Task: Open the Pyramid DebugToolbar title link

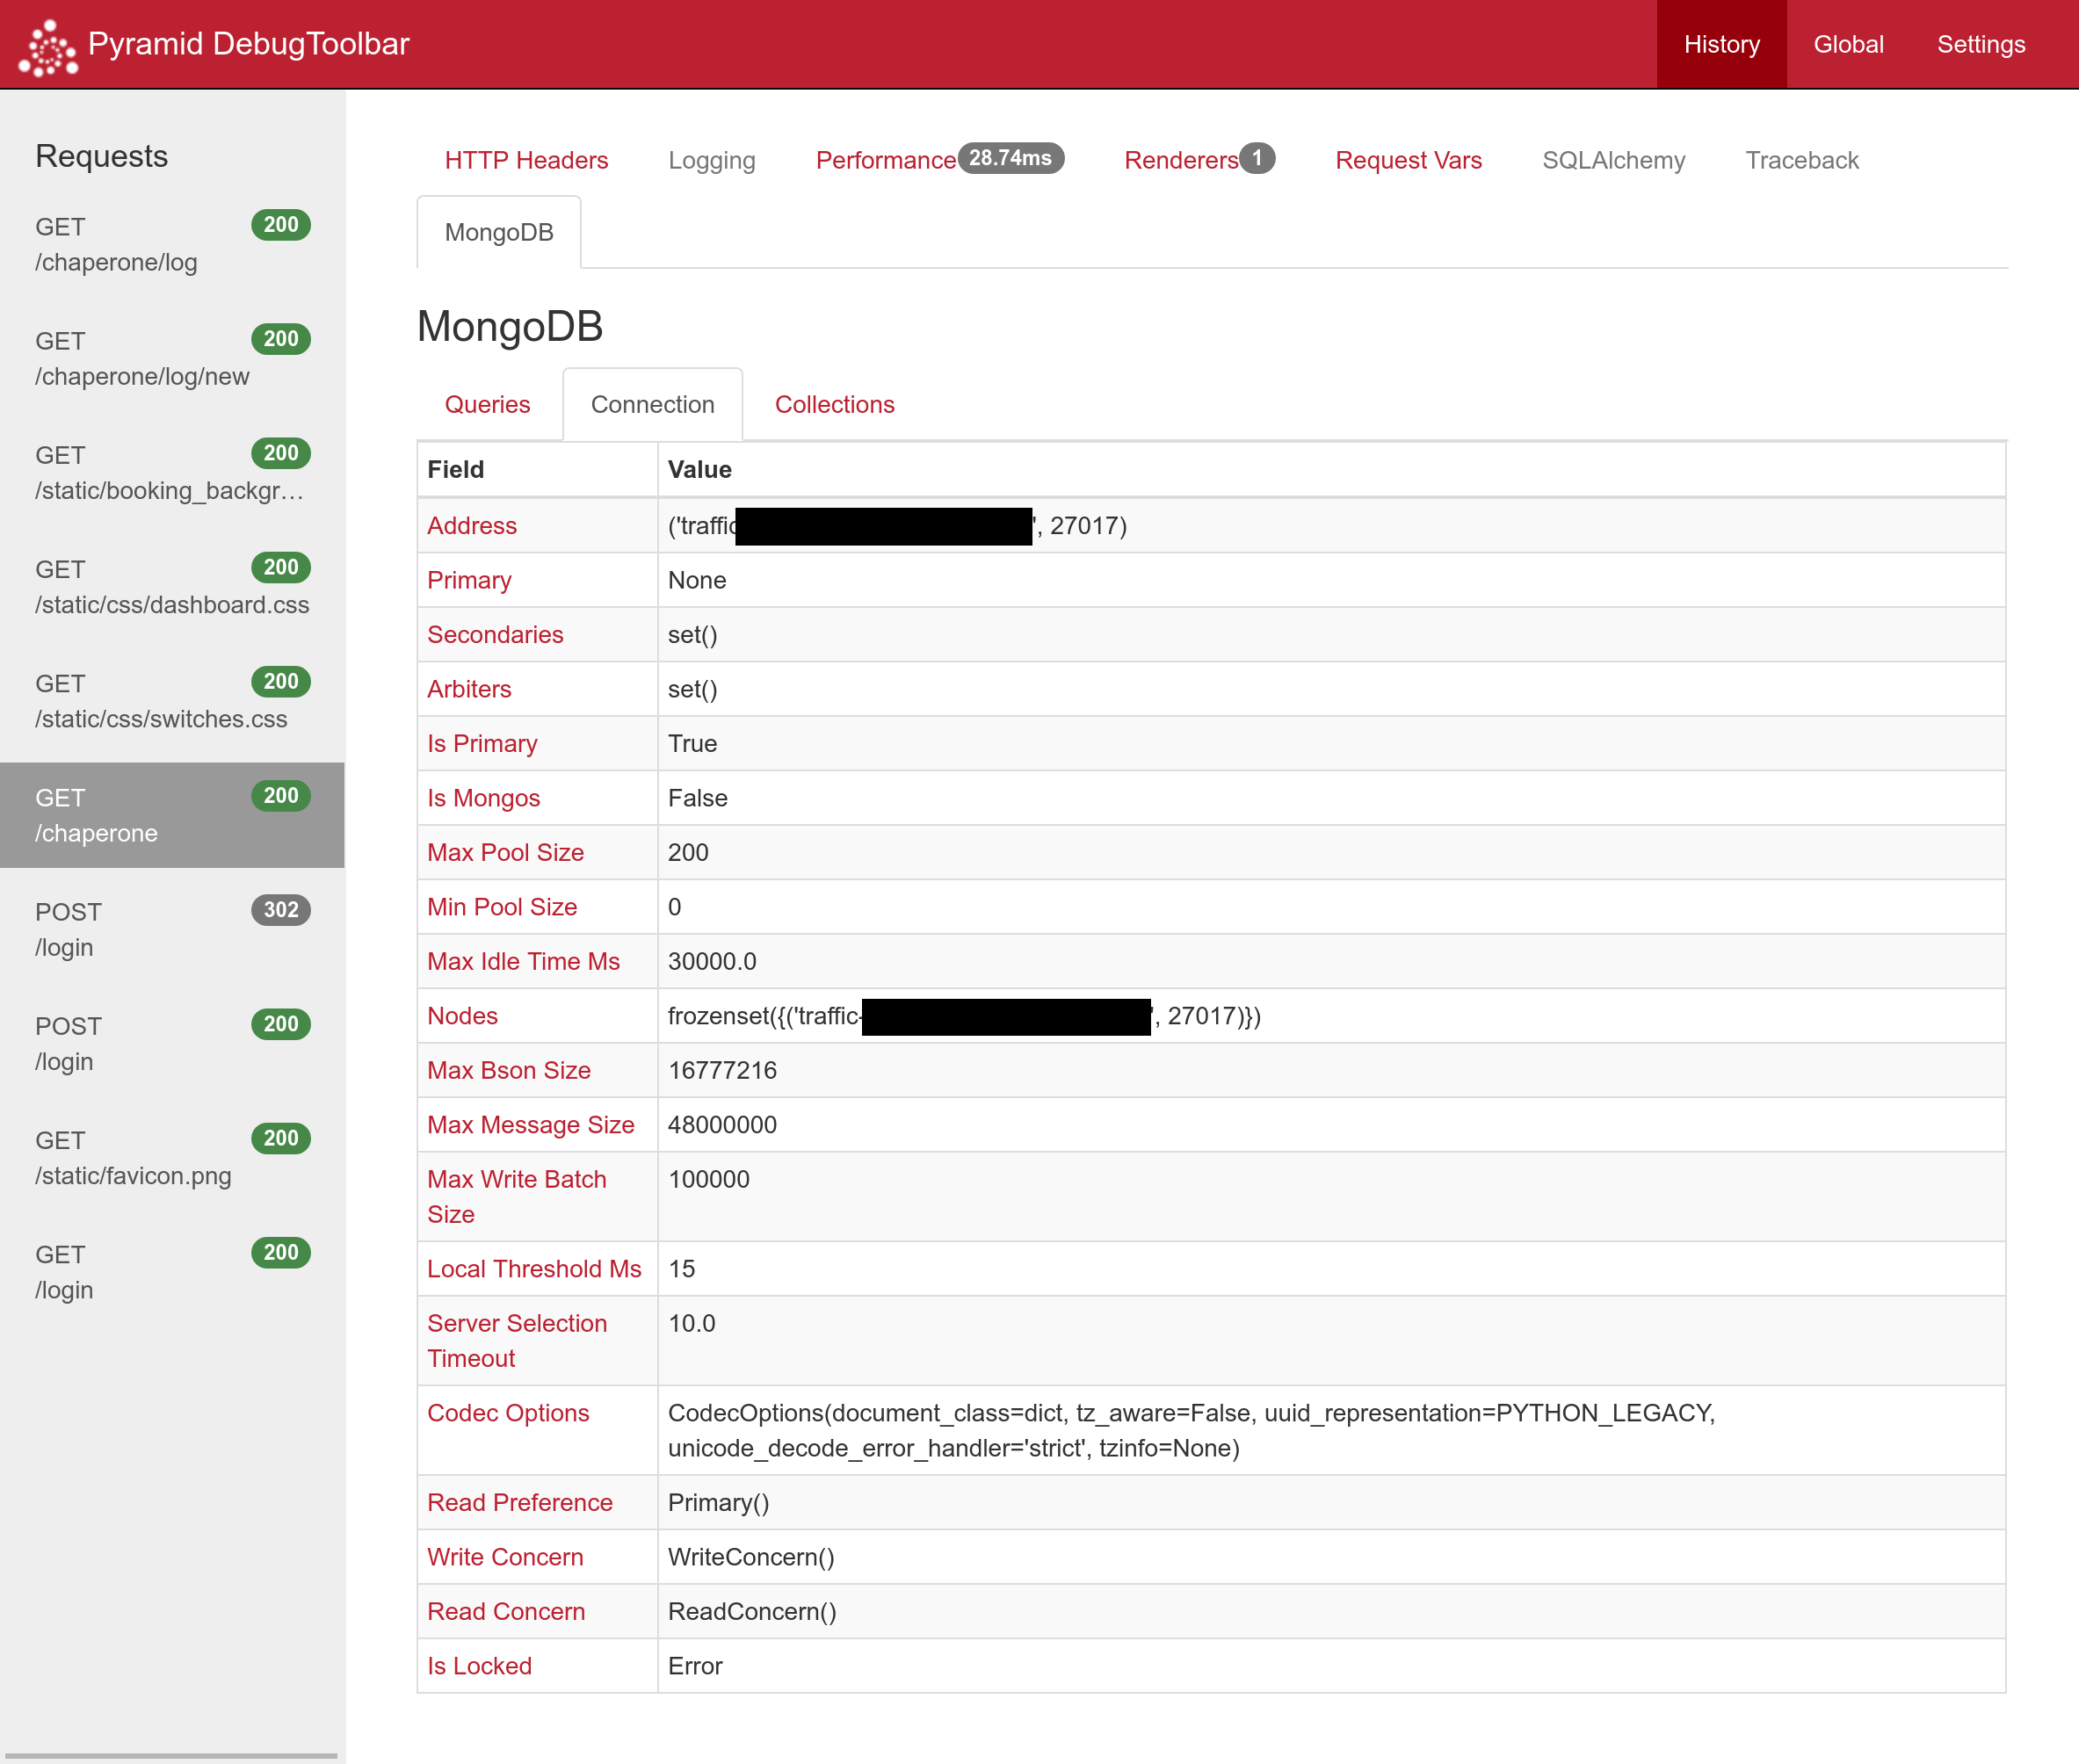Action: pos(248,44)
